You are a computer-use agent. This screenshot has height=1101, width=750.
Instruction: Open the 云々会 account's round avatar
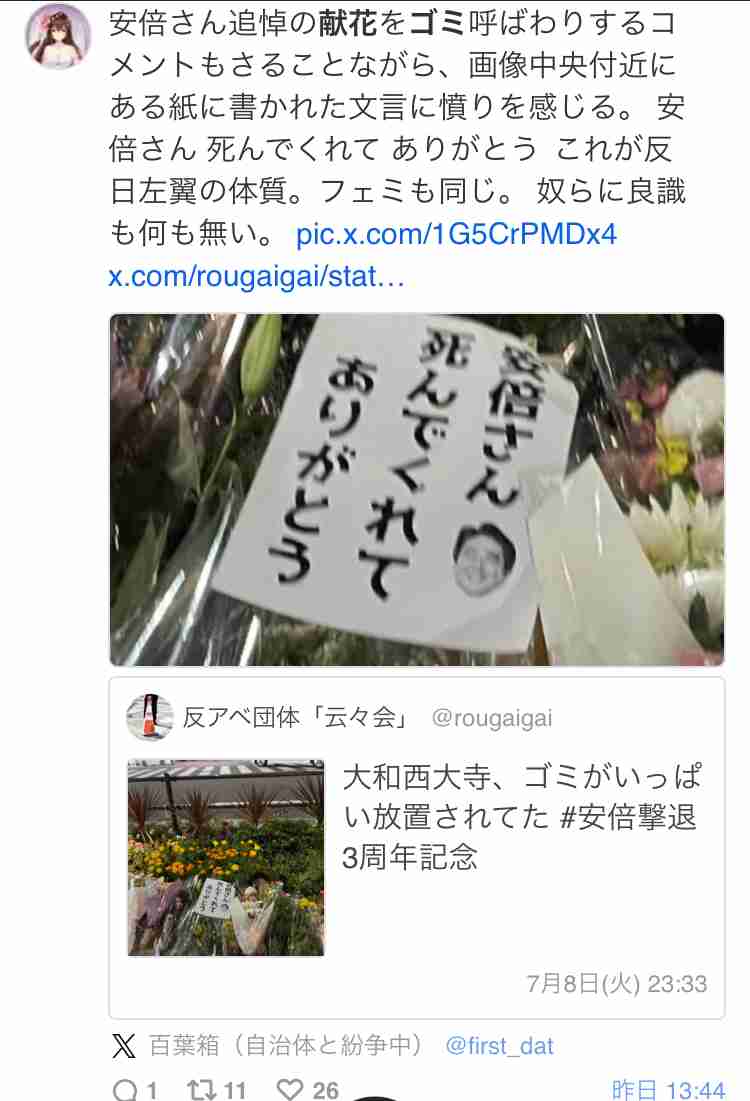pos(150,717)
